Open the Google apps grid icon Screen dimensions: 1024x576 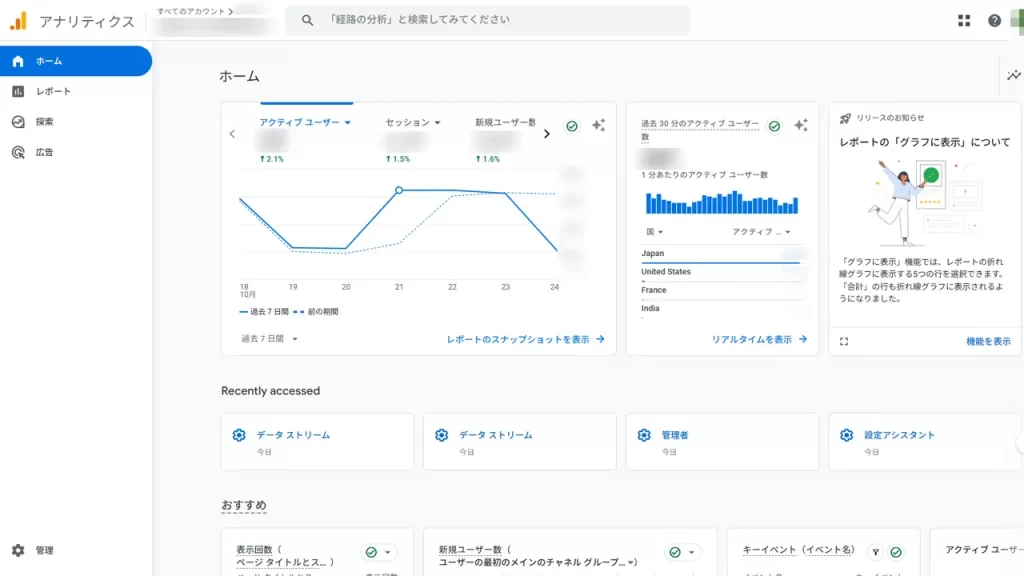pos(964,20)
